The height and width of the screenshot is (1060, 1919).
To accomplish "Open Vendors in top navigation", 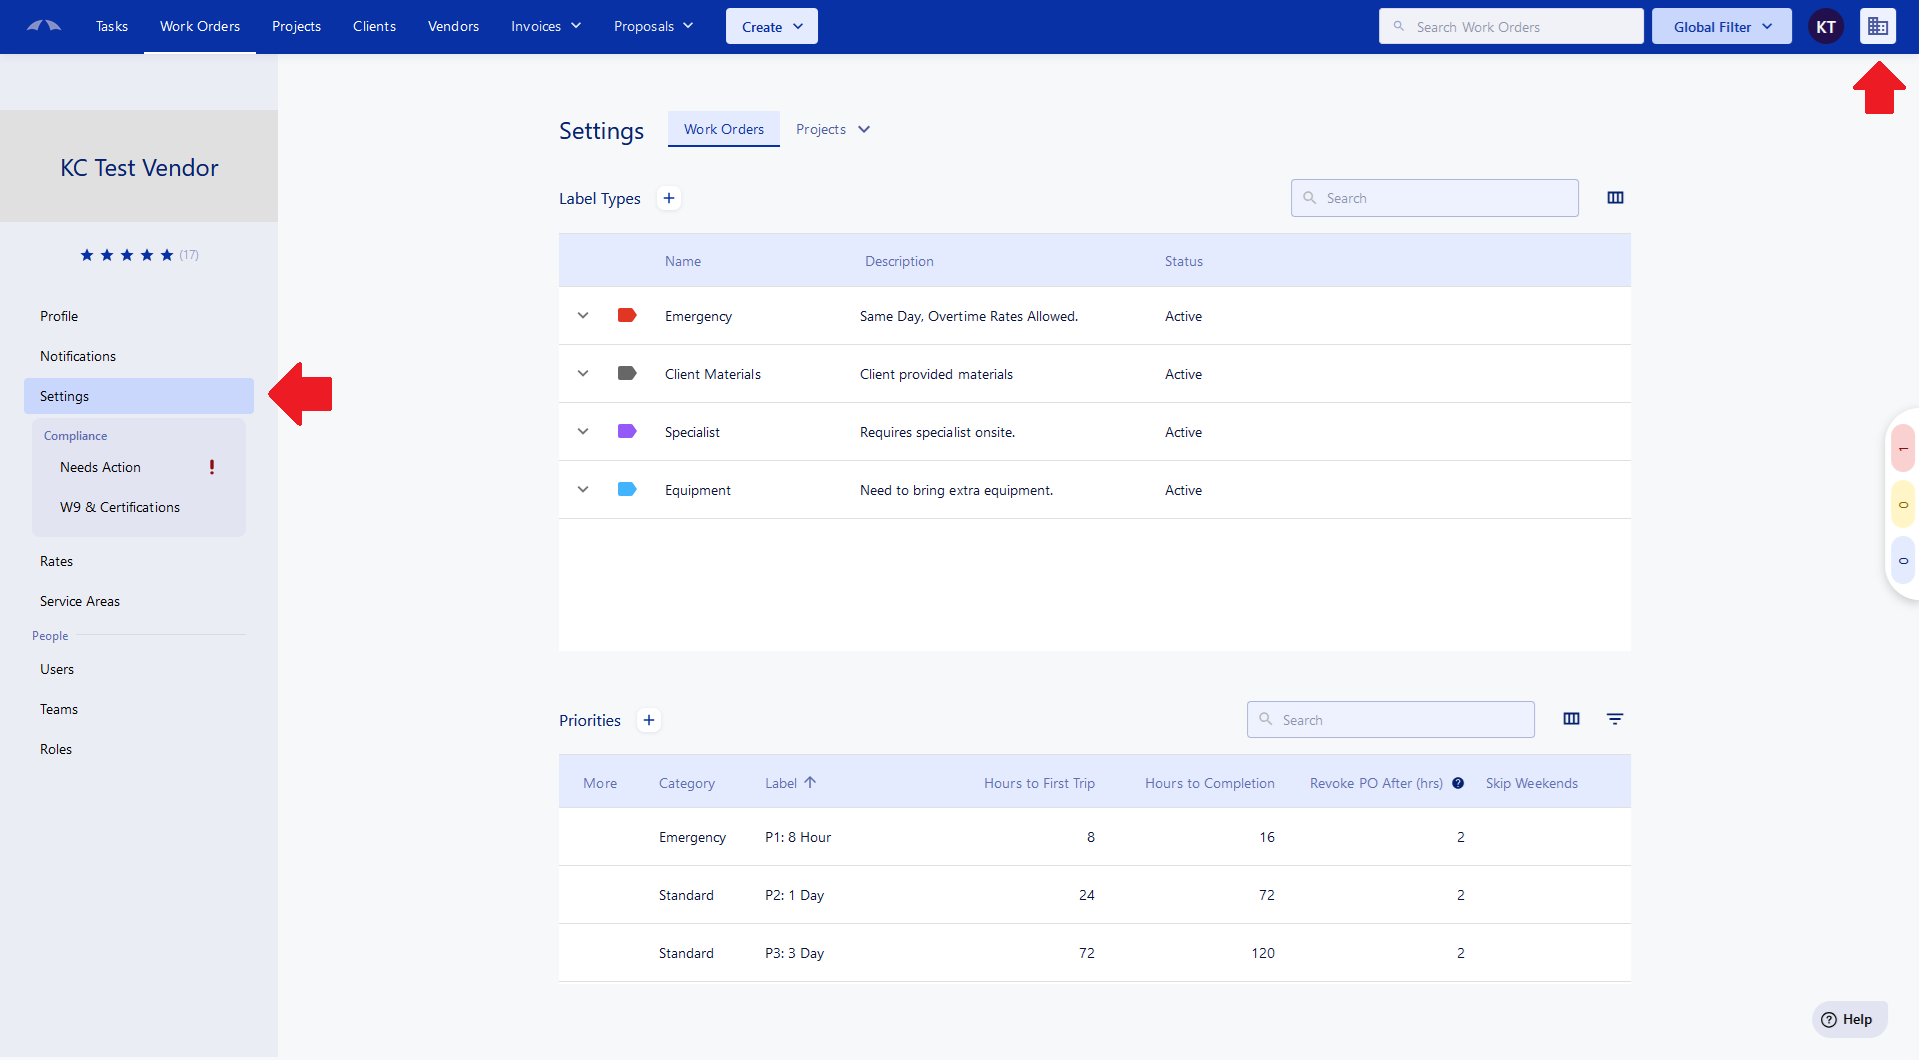I will tap(453, 27).
